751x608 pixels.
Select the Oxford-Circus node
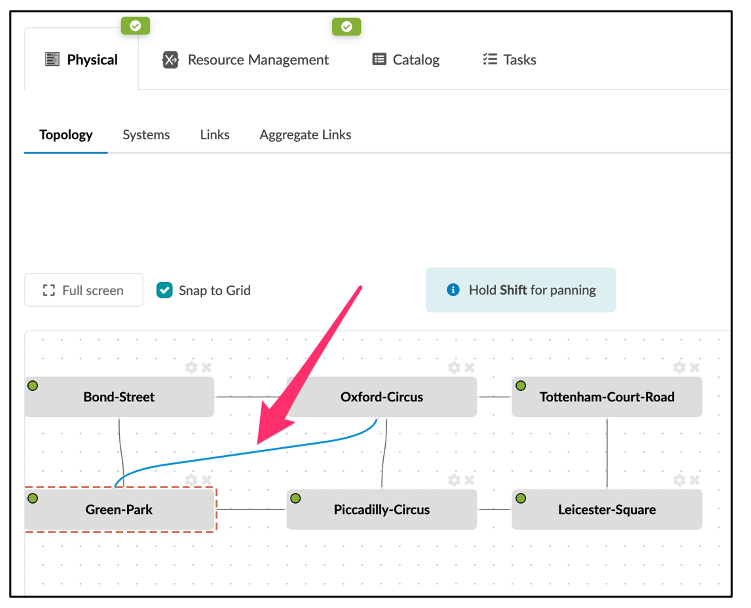pyautogui.click(x=382, y=397)
